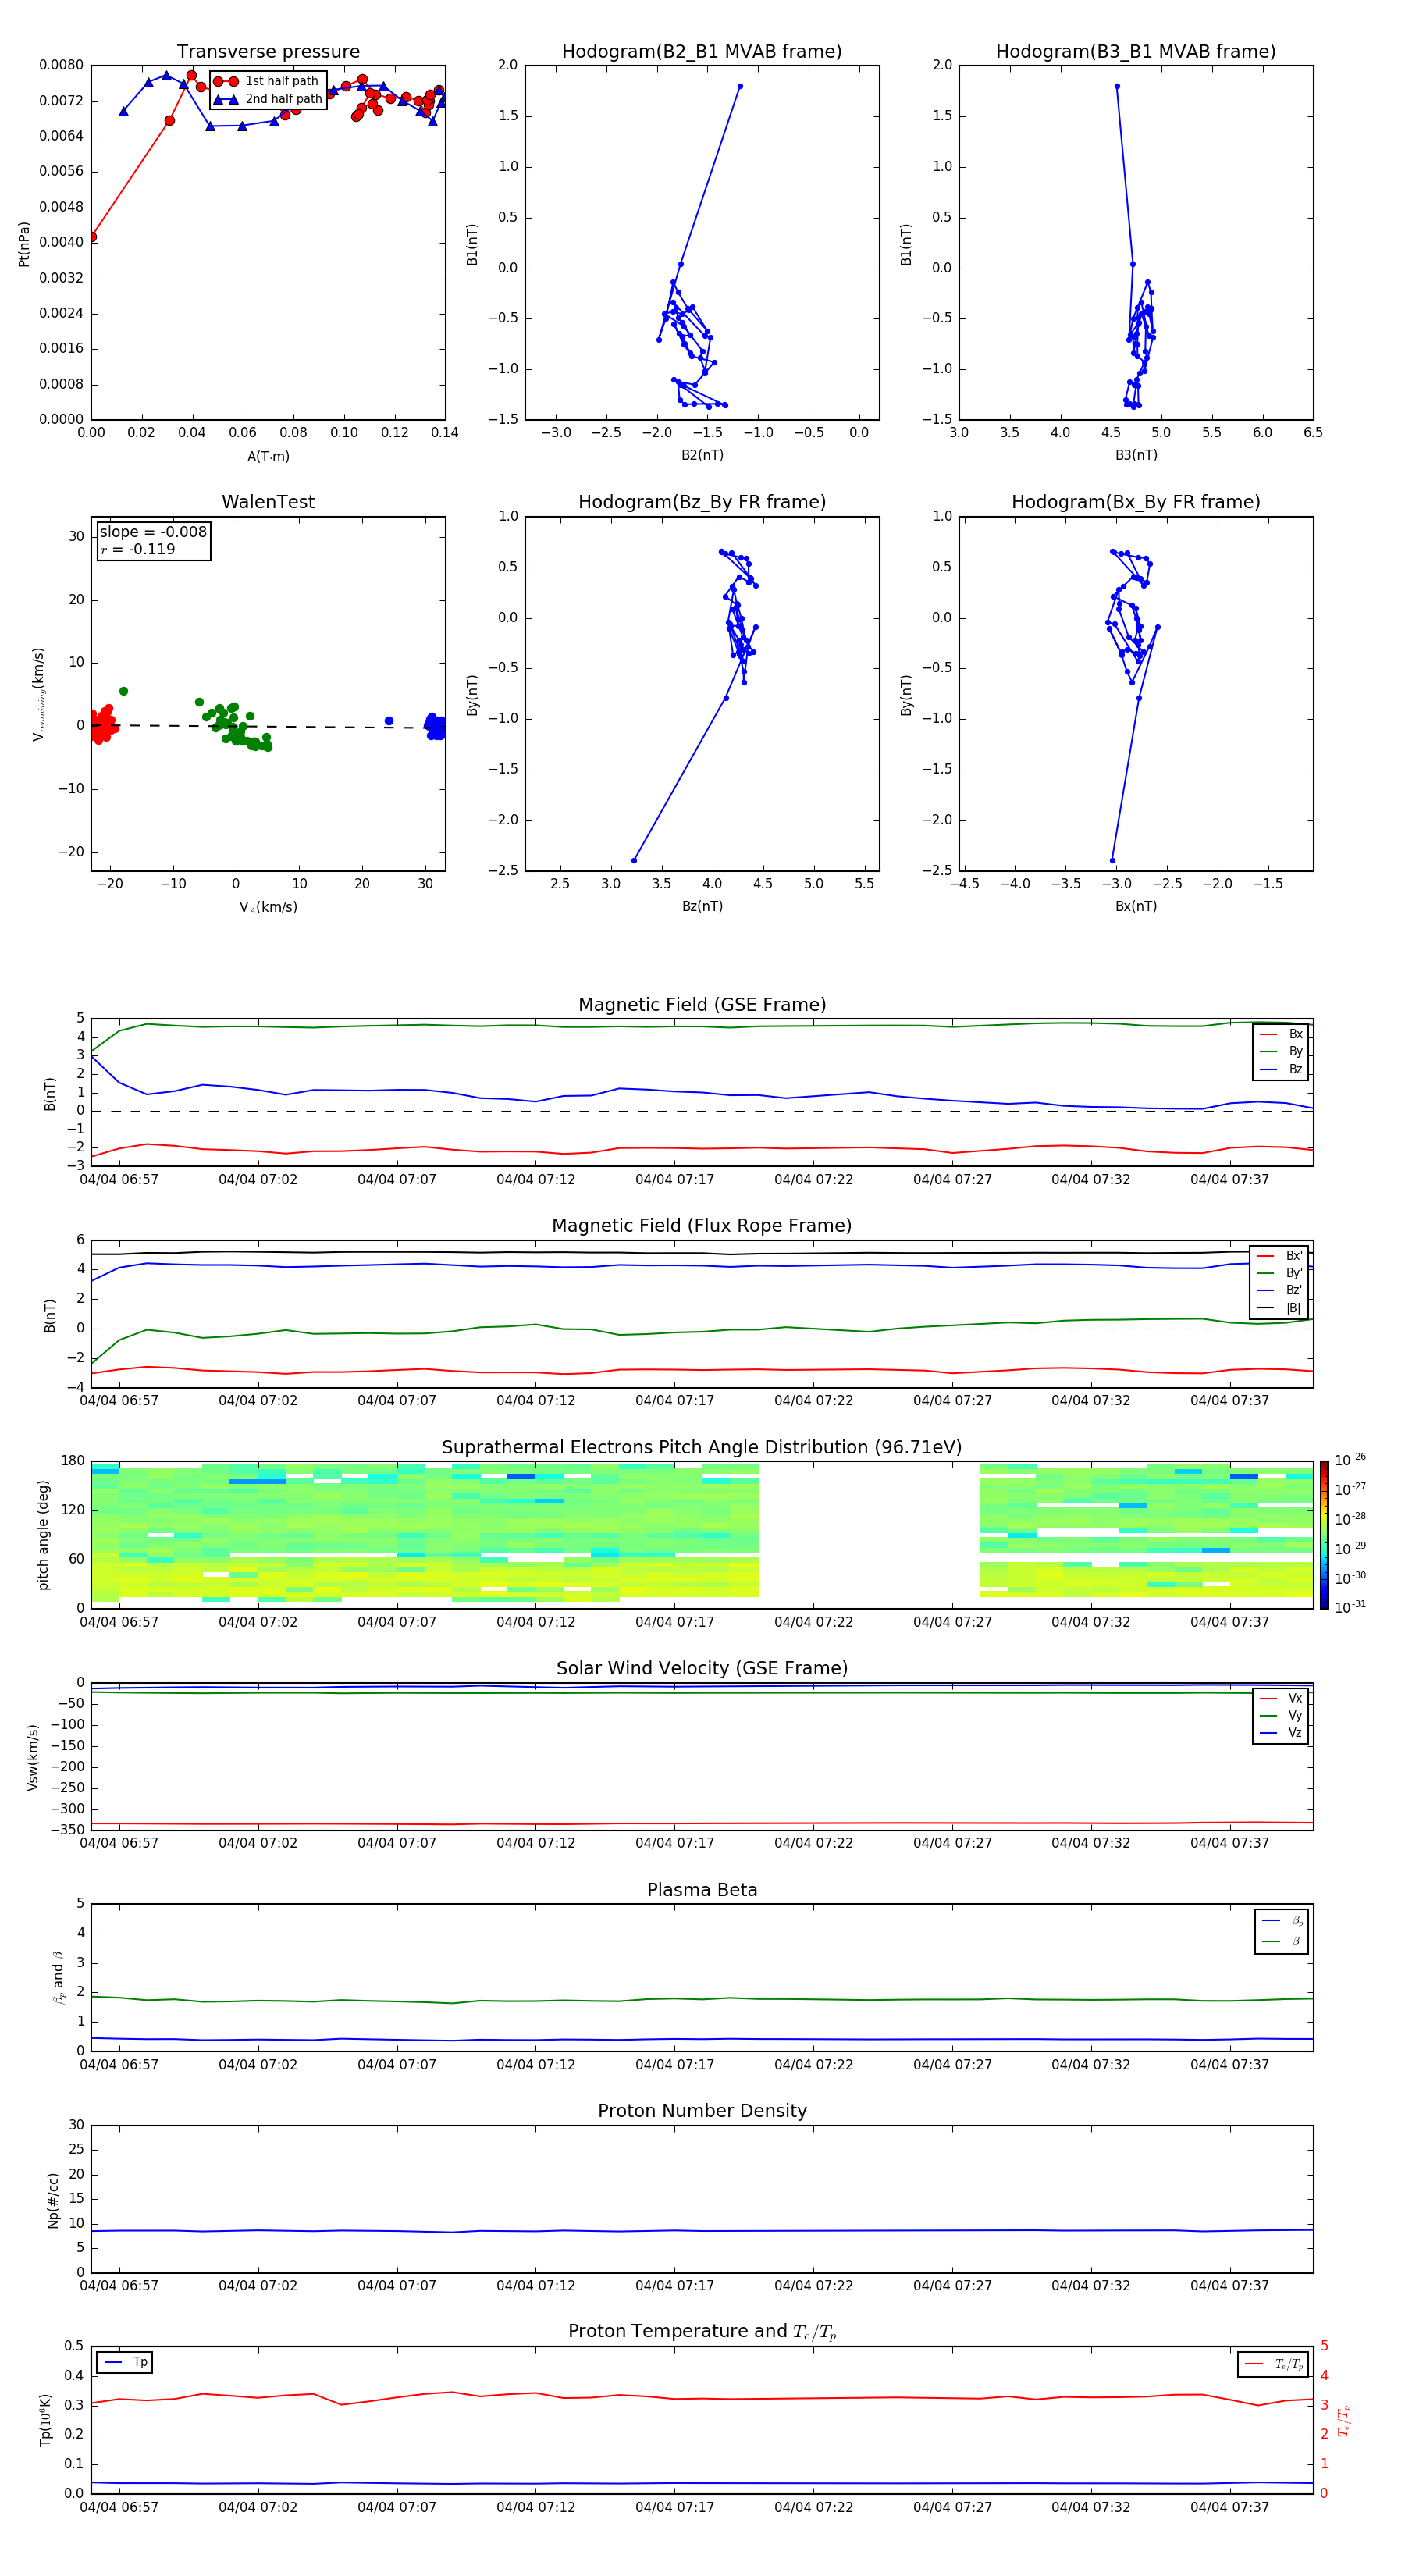The image size is (1405, 2576).
Task: Click the '10^-26' colorbar label
Action: pyautogui.click(x=1350, y=1460)
